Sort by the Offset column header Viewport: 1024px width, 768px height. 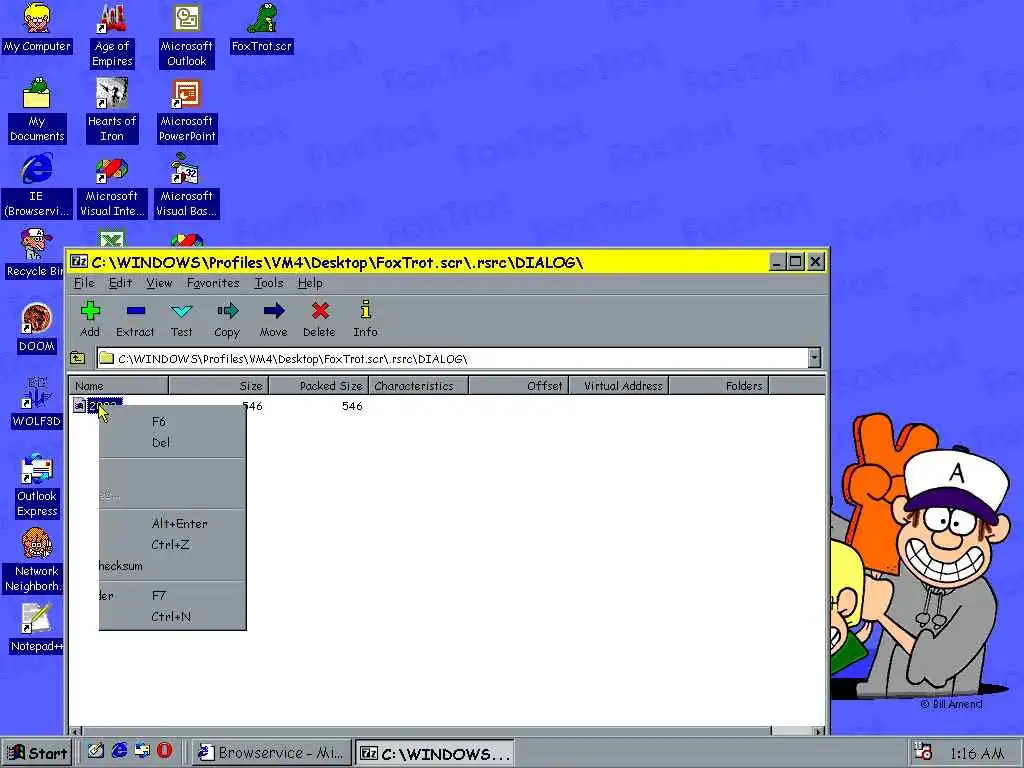coord(519,385)
